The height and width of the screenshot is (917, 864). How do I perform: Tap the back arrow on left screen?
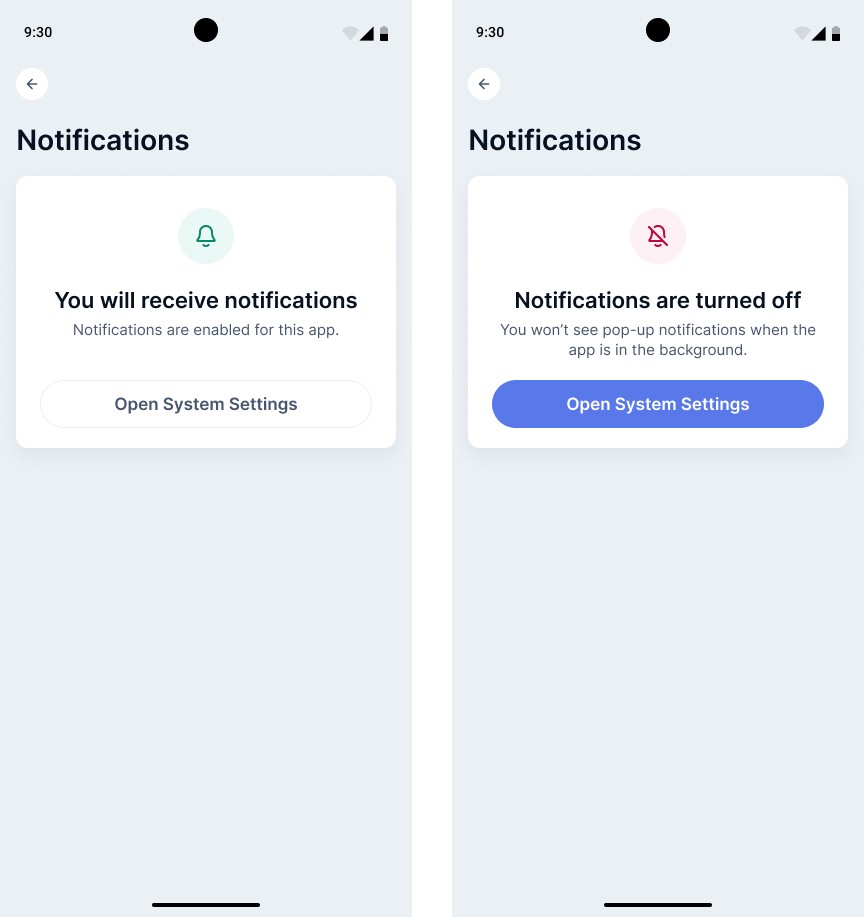click(32, 84)
